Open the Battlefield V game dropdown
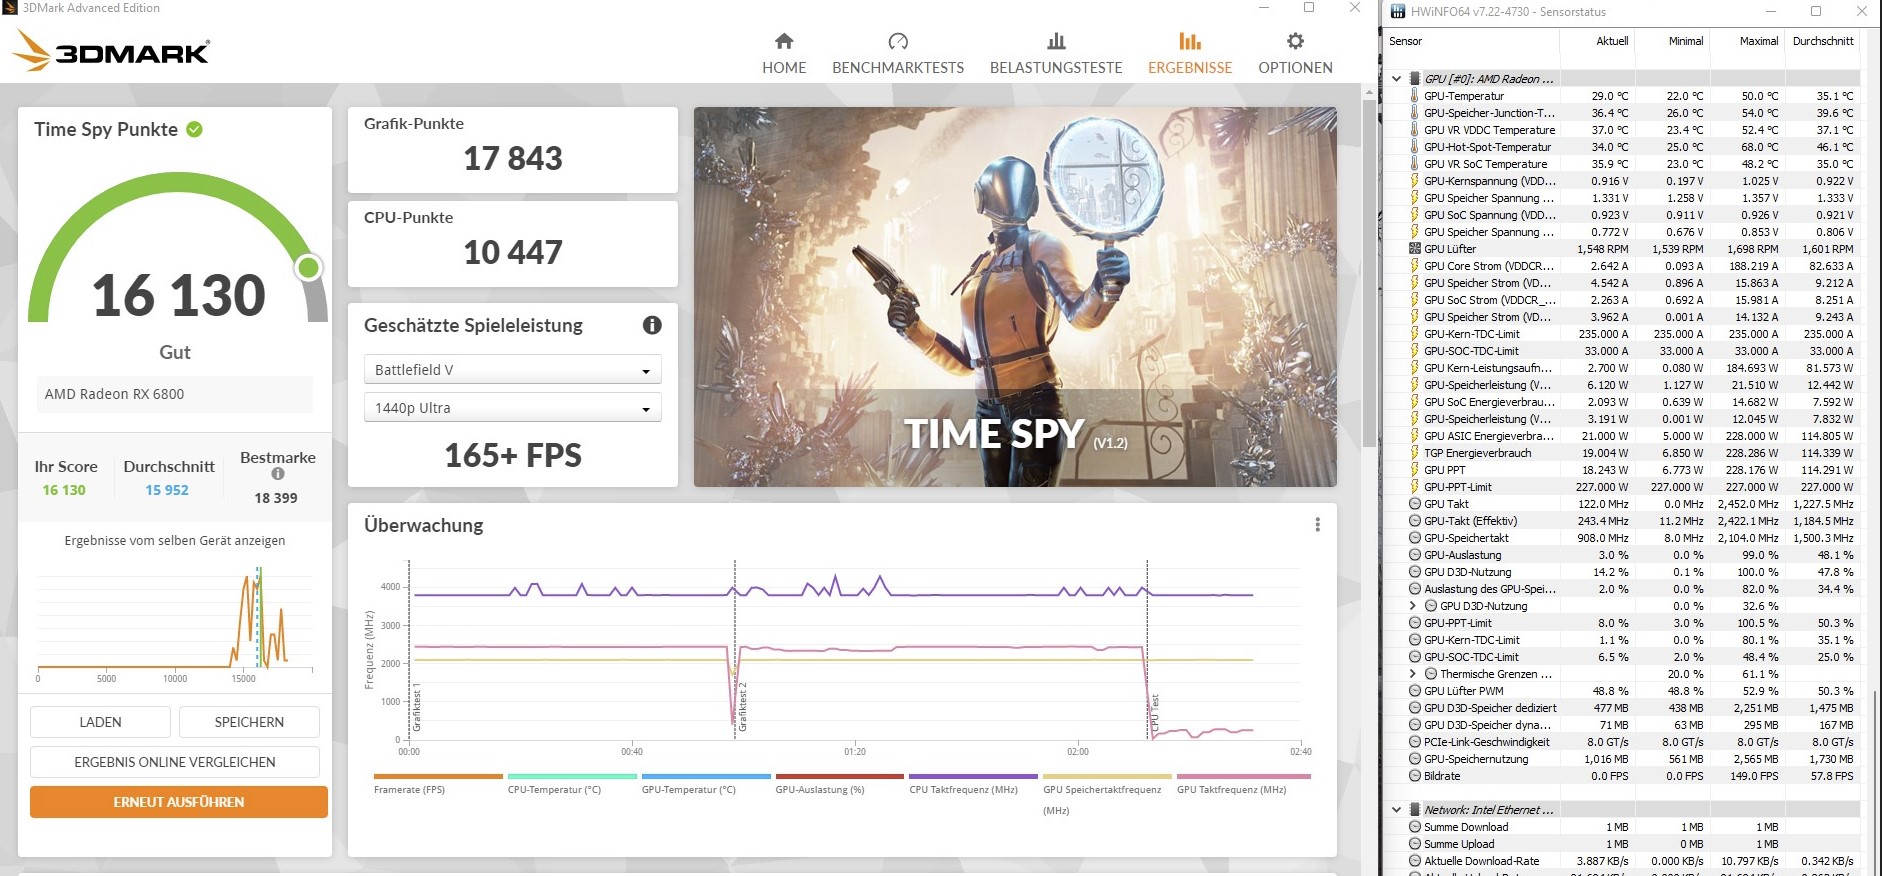Screen dimensions: 1882x876 pyautogui.click(x=512, y=370)
